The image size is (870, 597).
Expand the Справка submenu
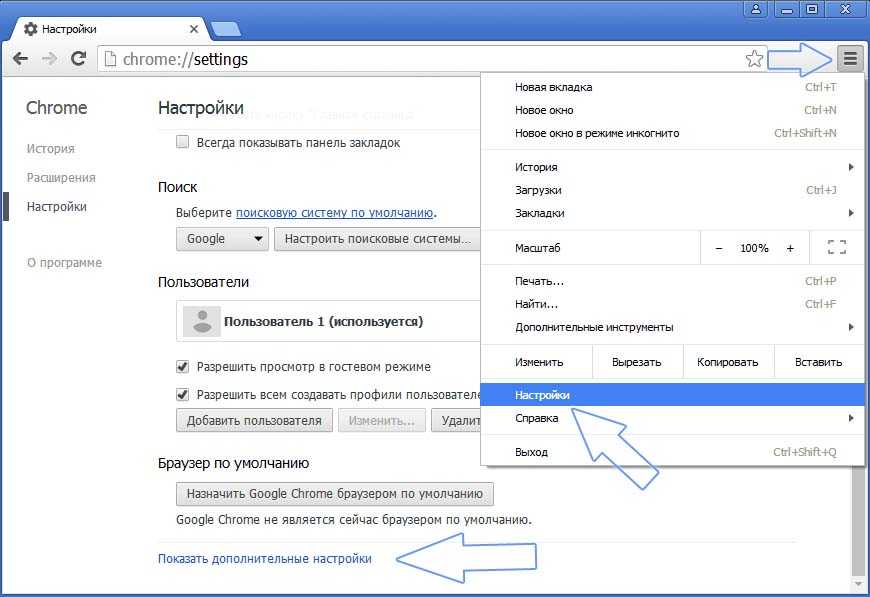672,418
